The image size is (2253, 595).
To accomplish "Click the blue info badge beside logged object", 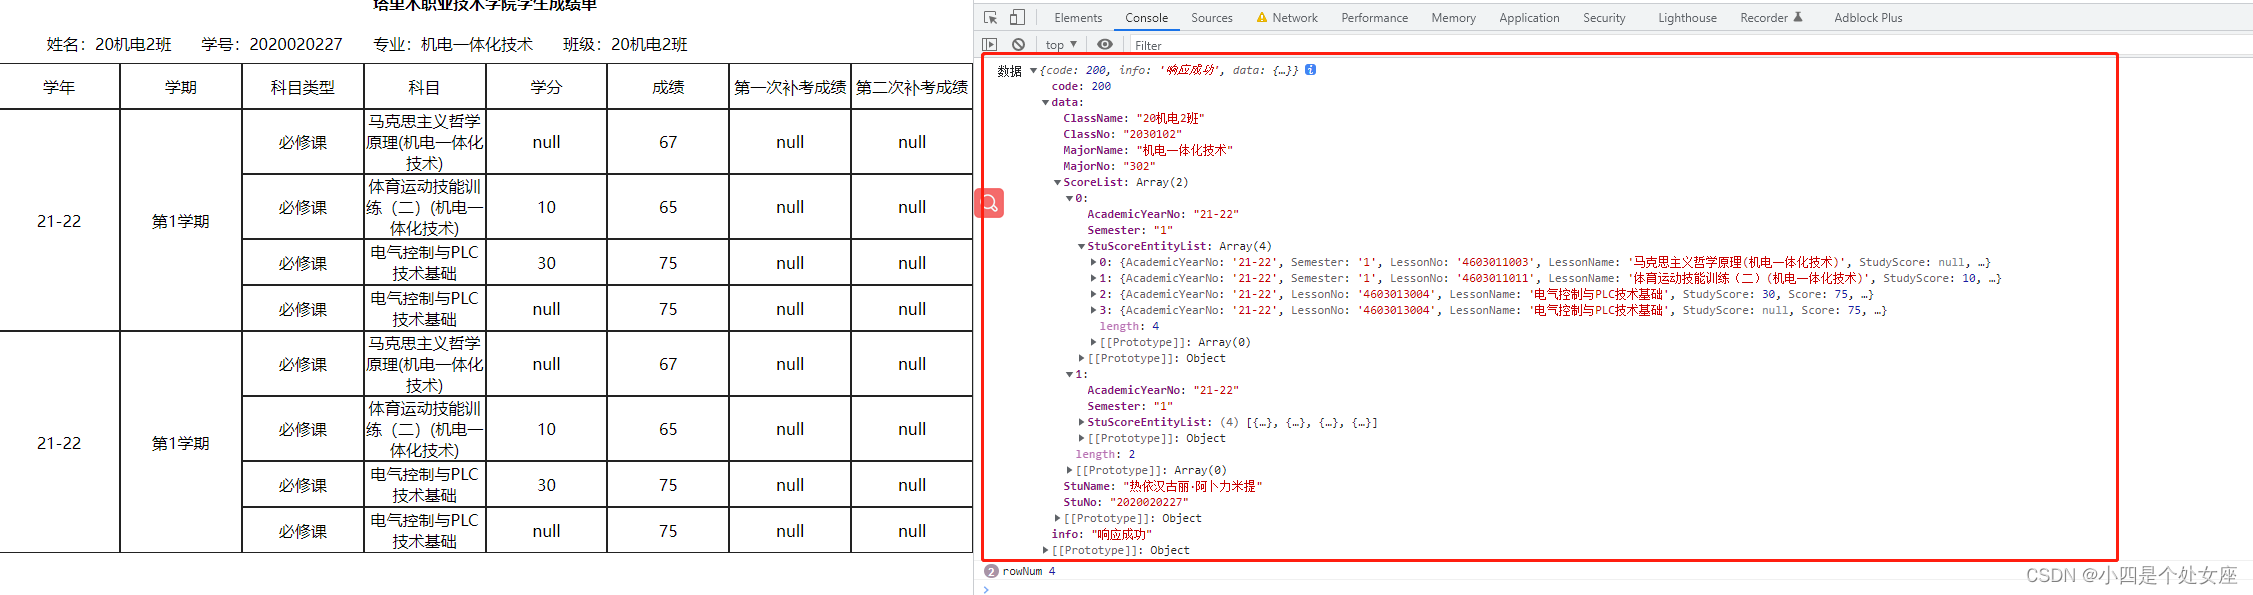I will point(1310,70).
